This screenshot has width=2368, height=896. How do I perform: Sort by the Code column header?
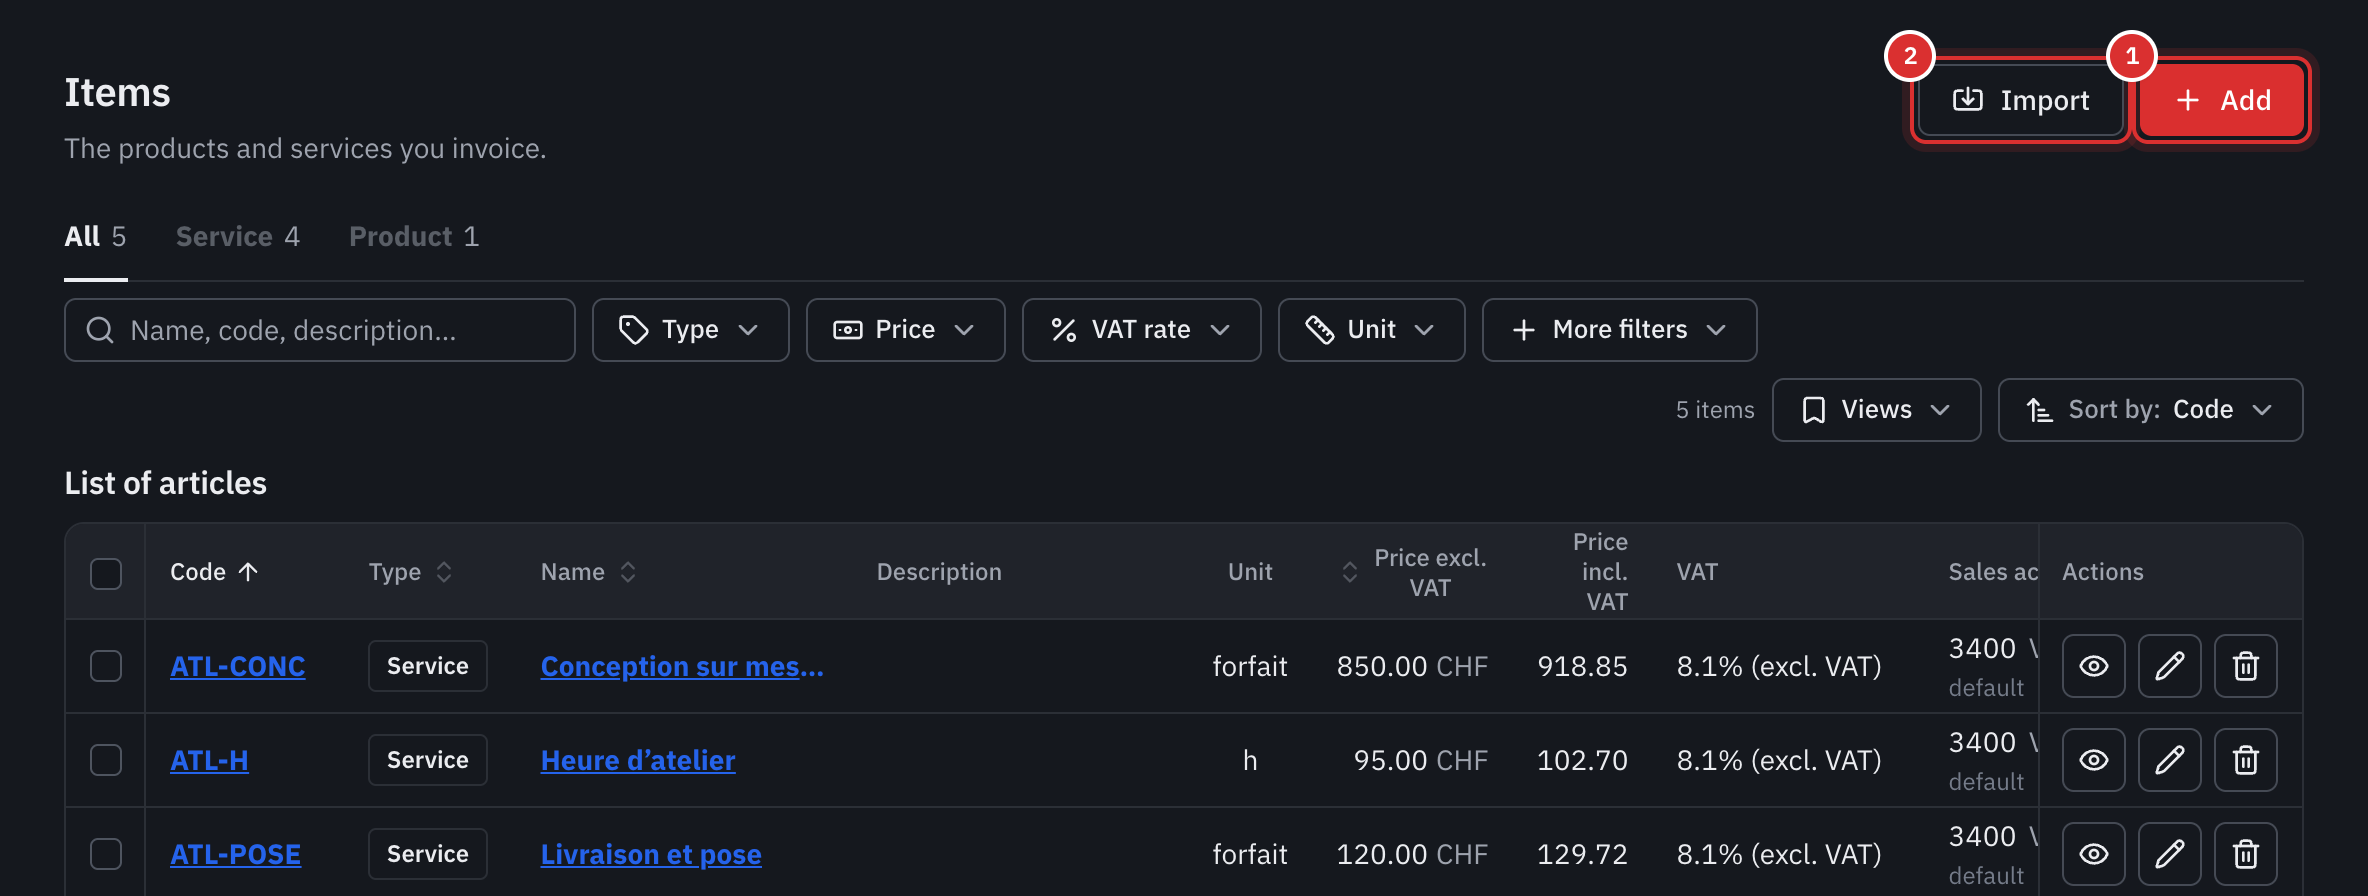click(214, 572)
